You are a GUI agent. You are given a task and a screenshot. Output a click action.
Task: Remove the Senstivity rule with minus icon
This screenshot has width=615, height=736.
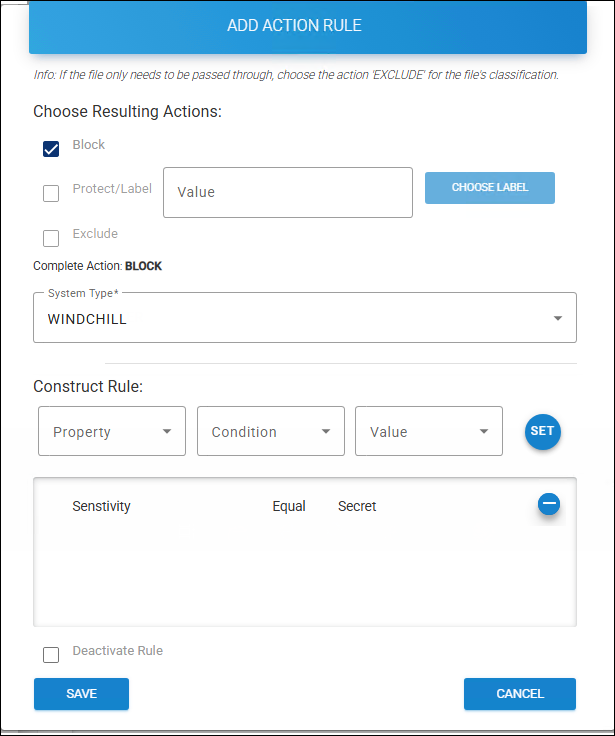(548, 504)
